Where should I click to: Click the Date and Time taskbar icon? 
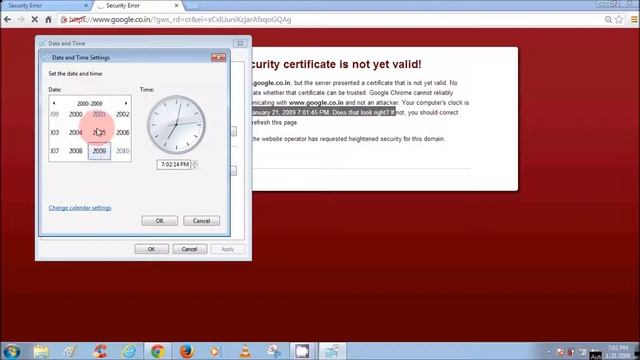click(x=332, y=351)
